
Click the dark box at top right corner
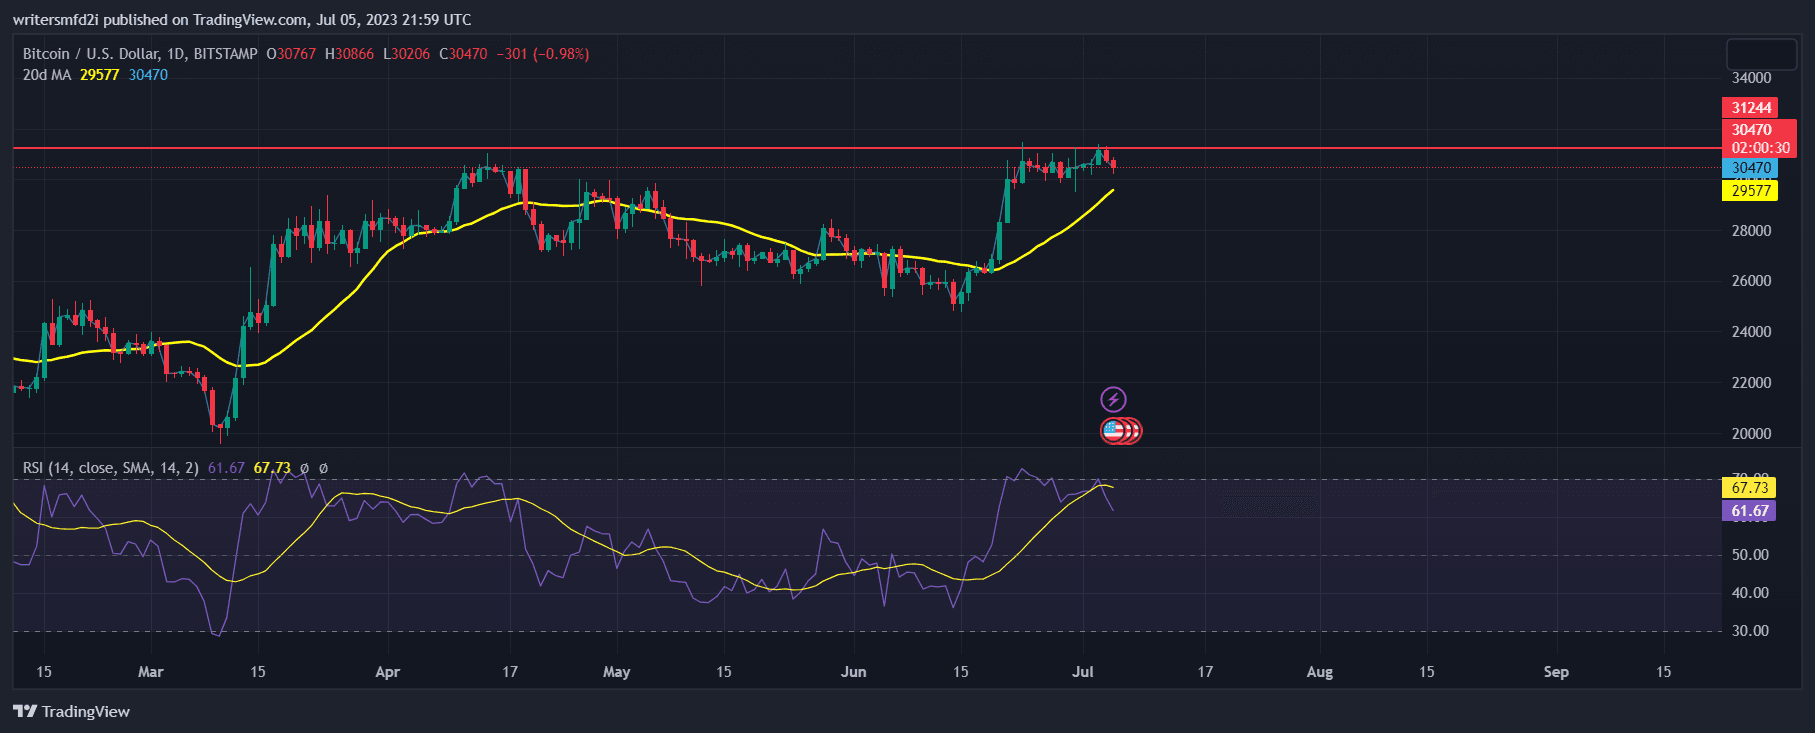pyautogui.click(x=1761, y=54)
